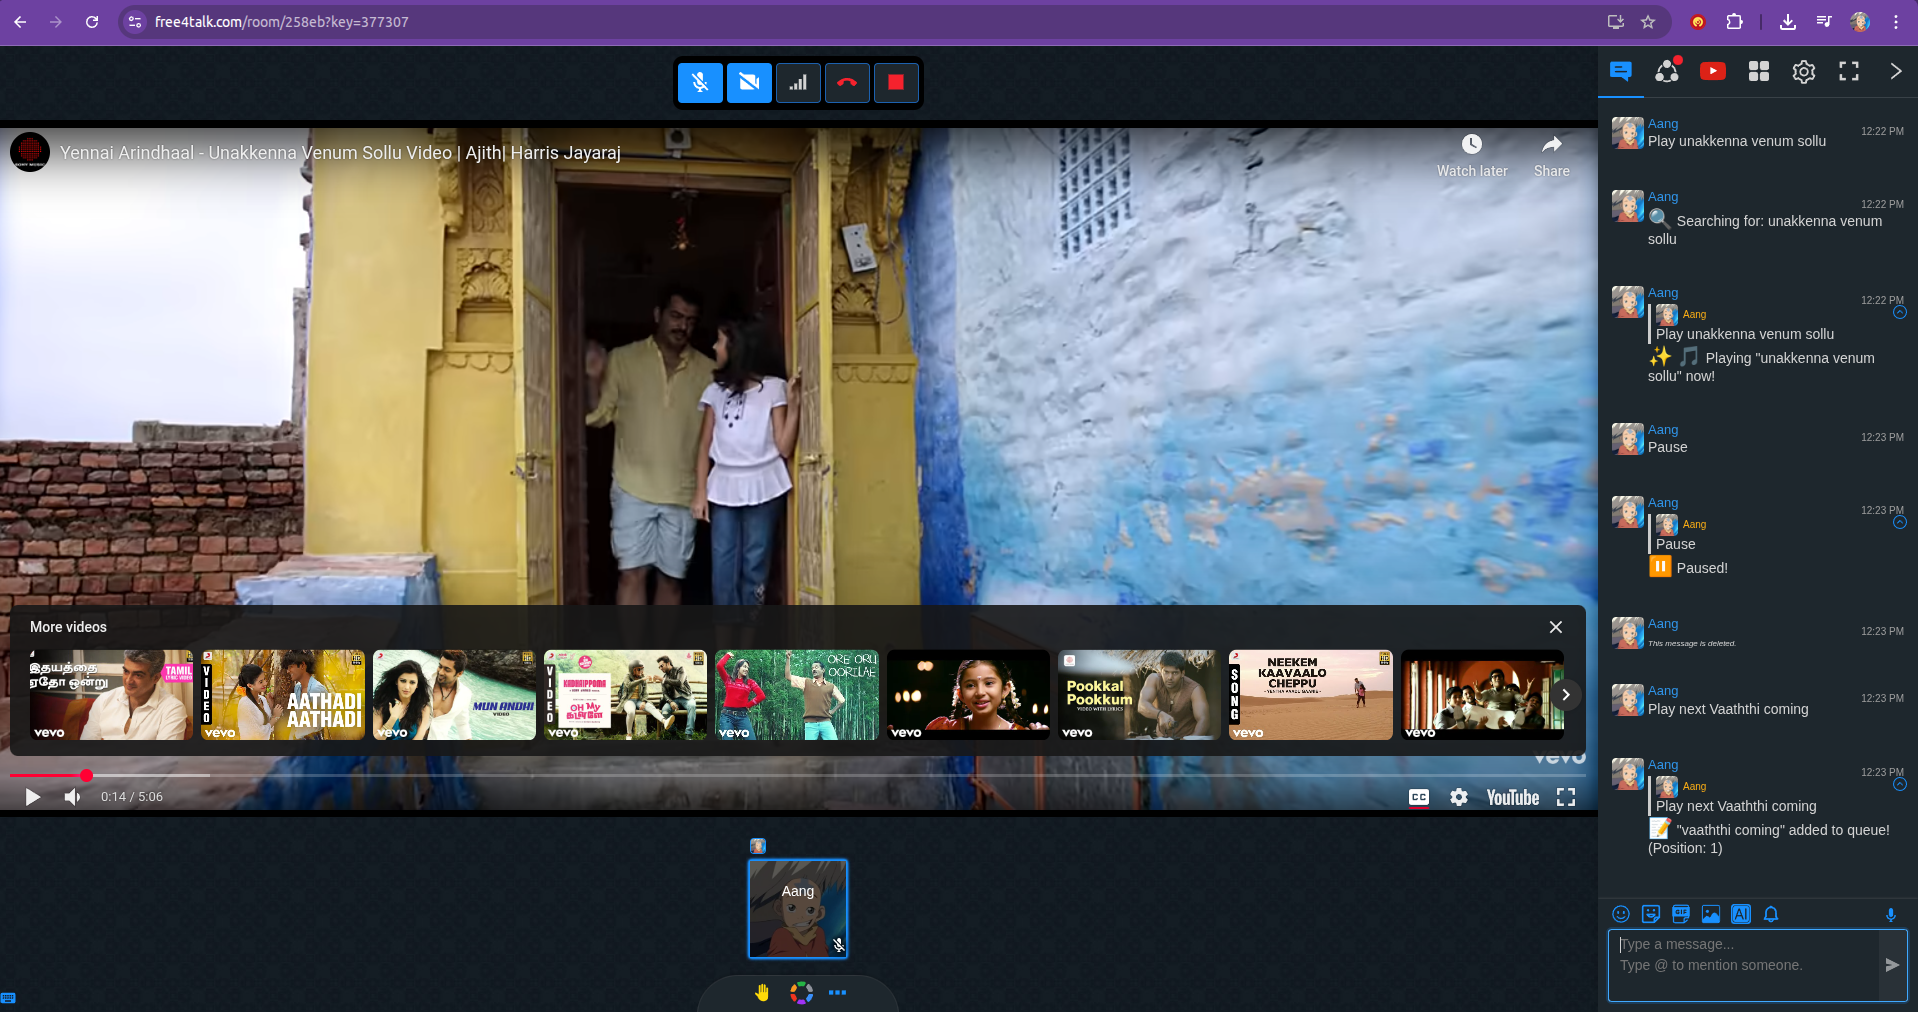
Task: Close the More videos overlay
Action: [1556, 627]
